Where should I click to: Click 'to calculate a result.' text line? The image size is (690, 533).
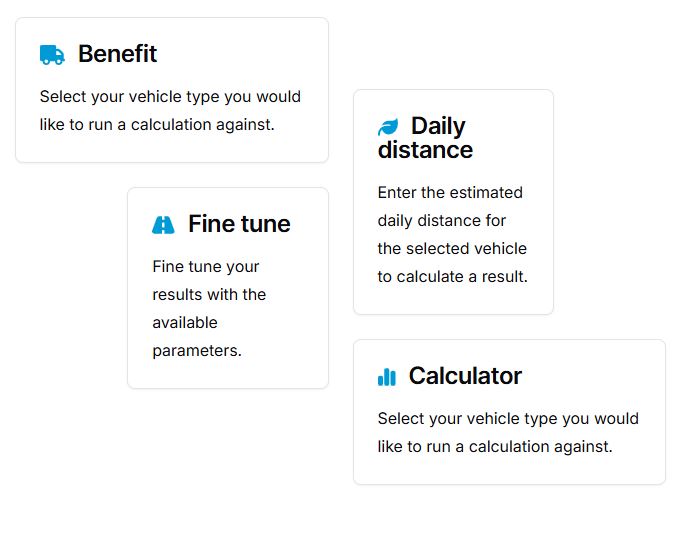pos(453,277)
